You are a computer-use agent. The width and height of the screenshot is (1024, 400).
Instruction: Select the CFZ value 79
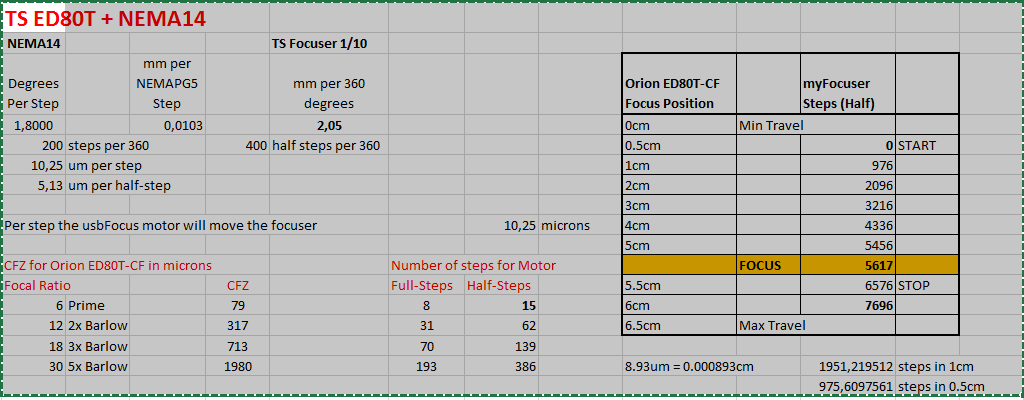click(x=237, y=305)
